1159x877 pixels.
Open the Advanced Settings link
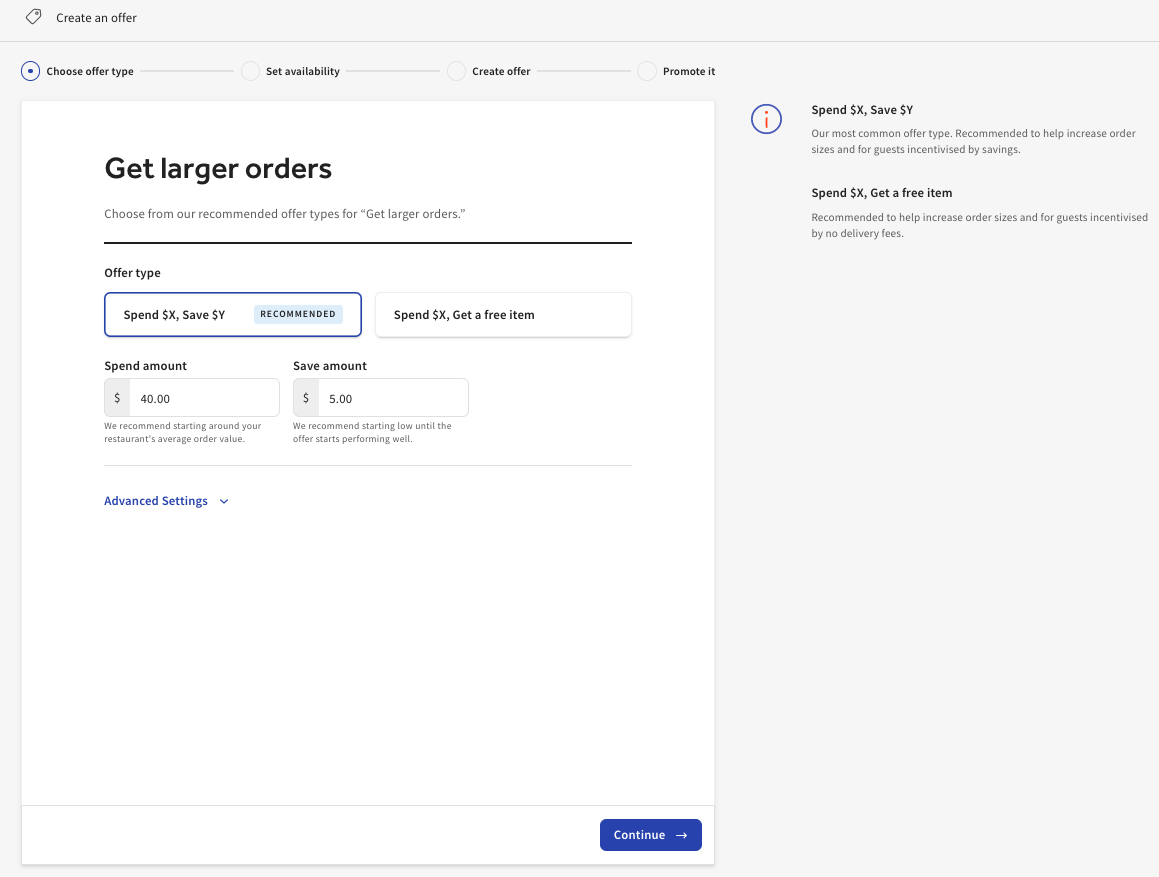(155, 500)
